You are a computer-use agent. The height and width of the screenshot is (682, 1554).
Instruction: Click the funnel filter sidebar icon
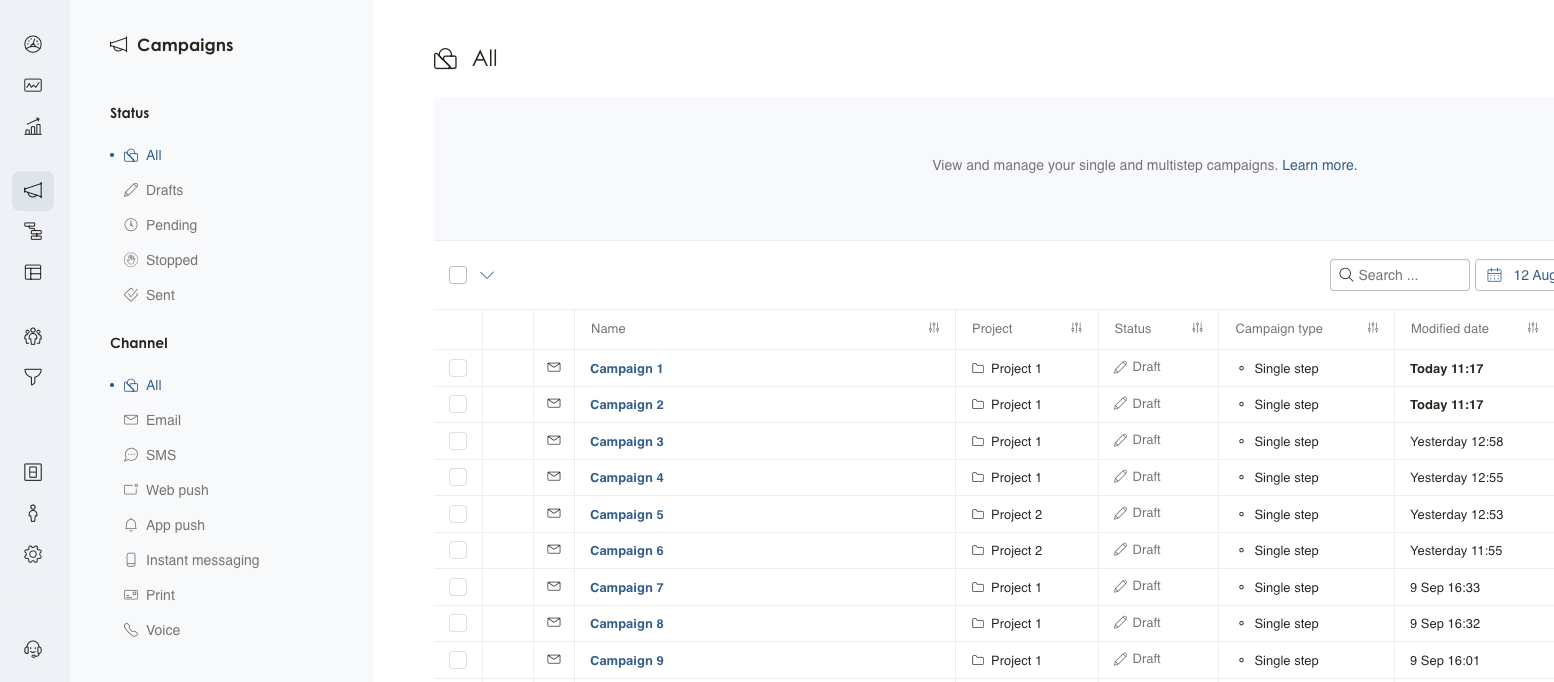click(x=33, y=377)
